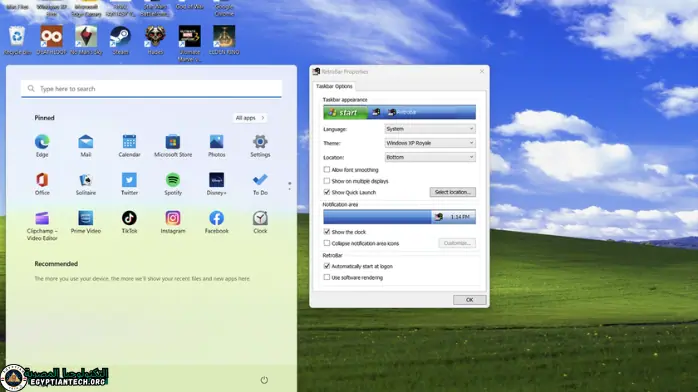Screen dimensions: 698x392
Task: Open Microsoft Store pinned app
Action: (173, 146)
